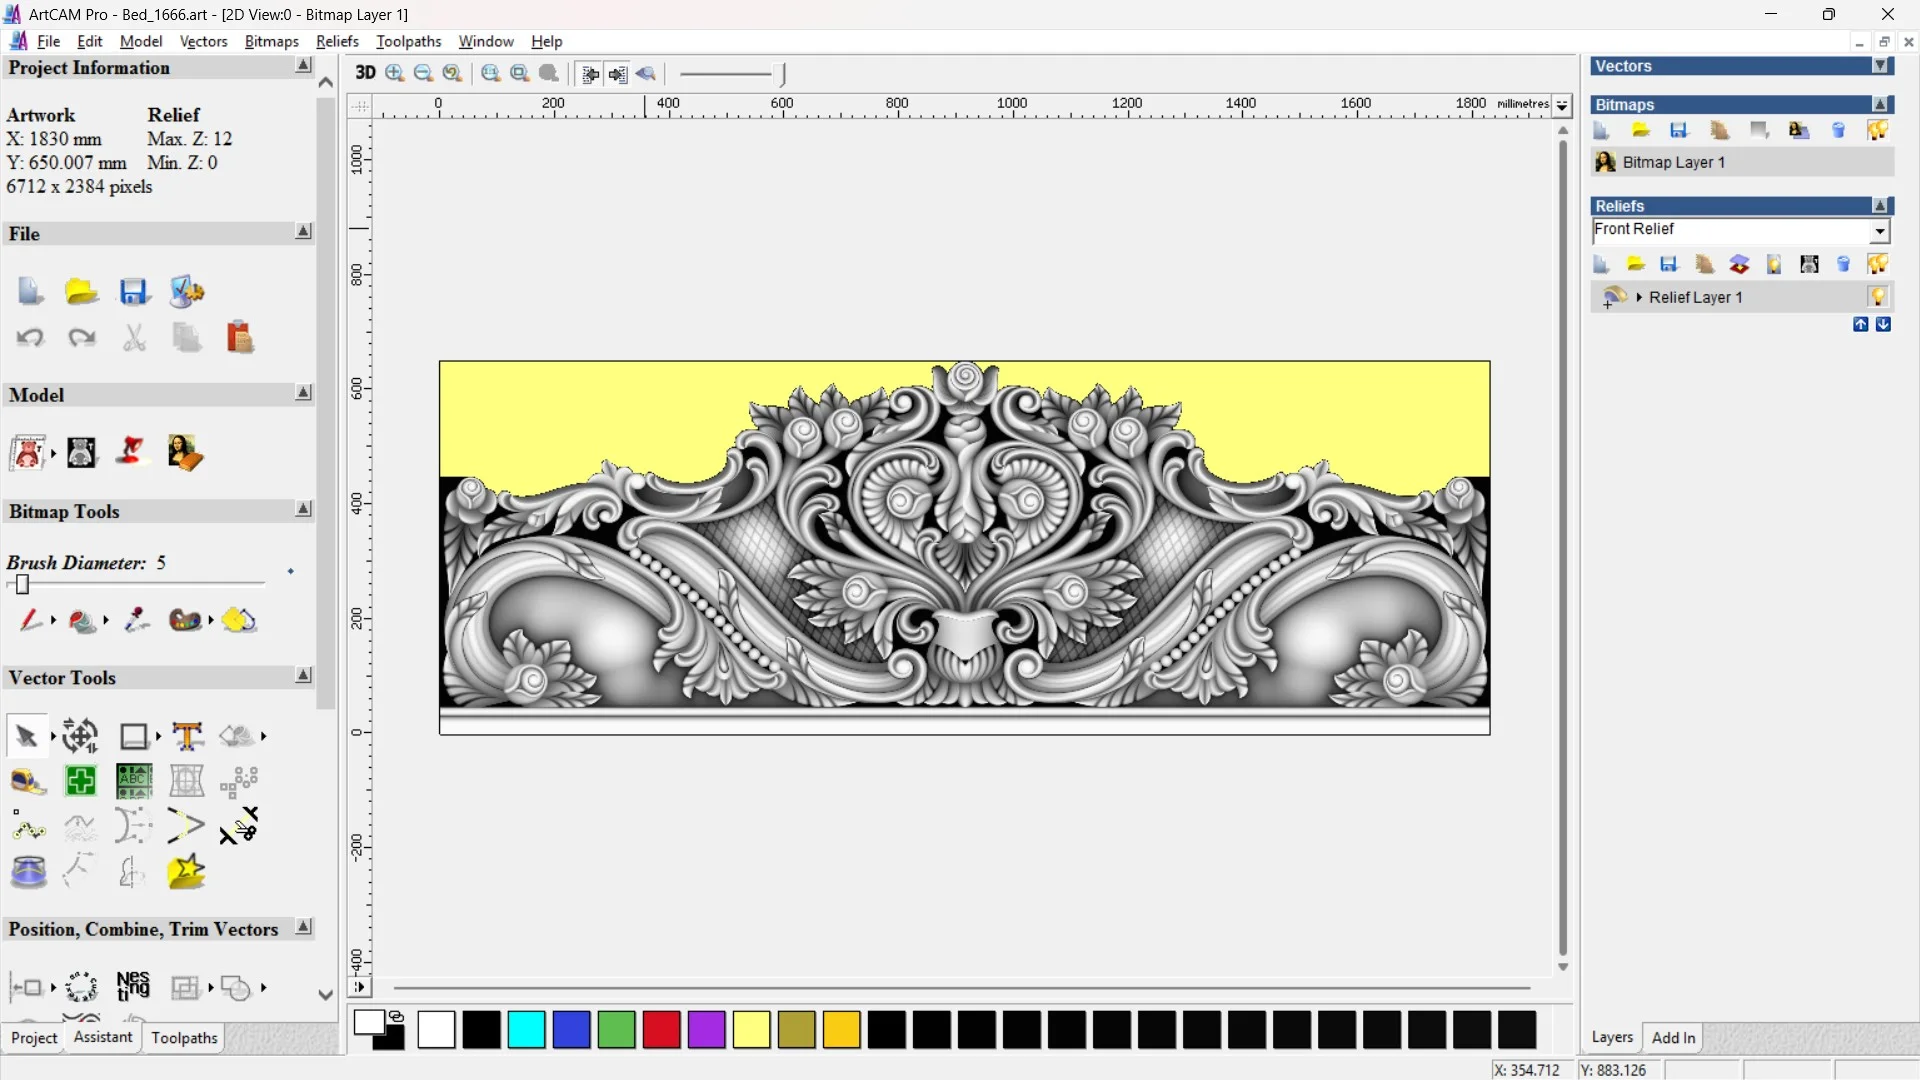Click the Paste clipboard icon

(239, 338)
